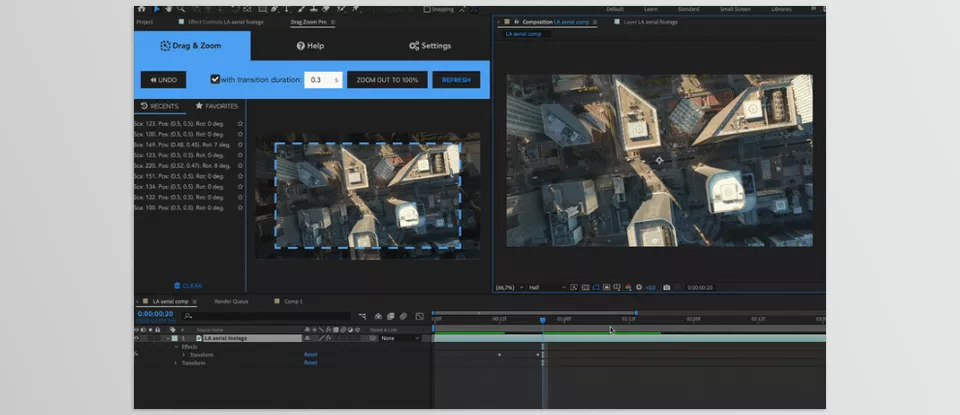Collapse the Effects group in timeline

[176, 347]
